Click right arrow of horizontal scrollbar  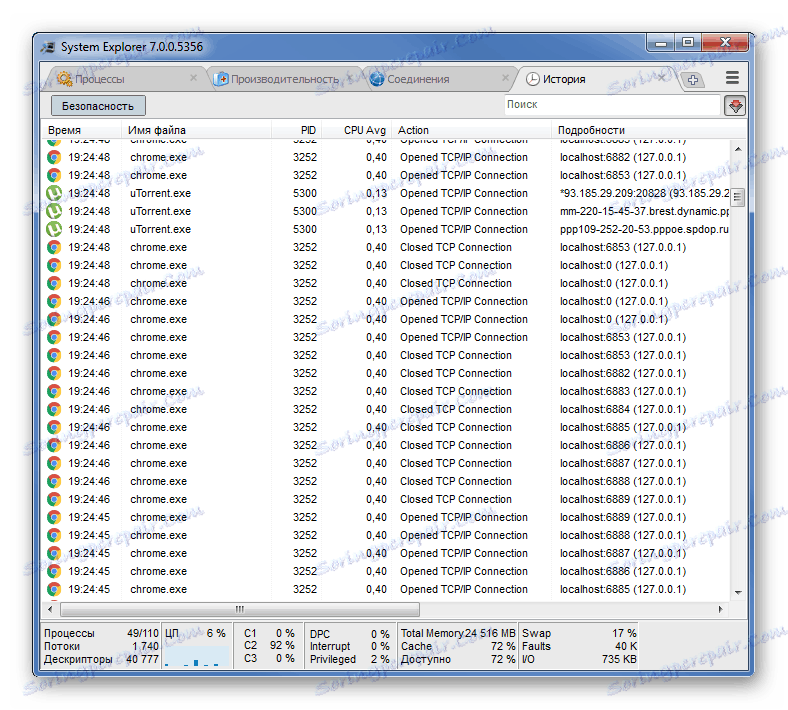[x=720, y=609]
